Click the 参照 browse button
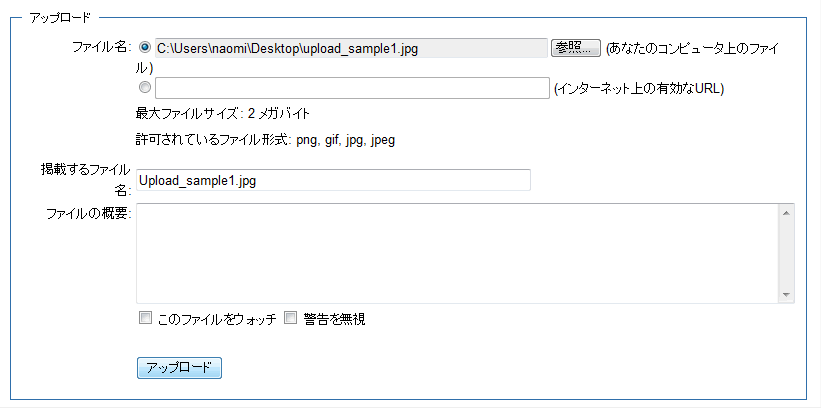The height and width of the screenshot is (408, 821). [x=575, y=48]
